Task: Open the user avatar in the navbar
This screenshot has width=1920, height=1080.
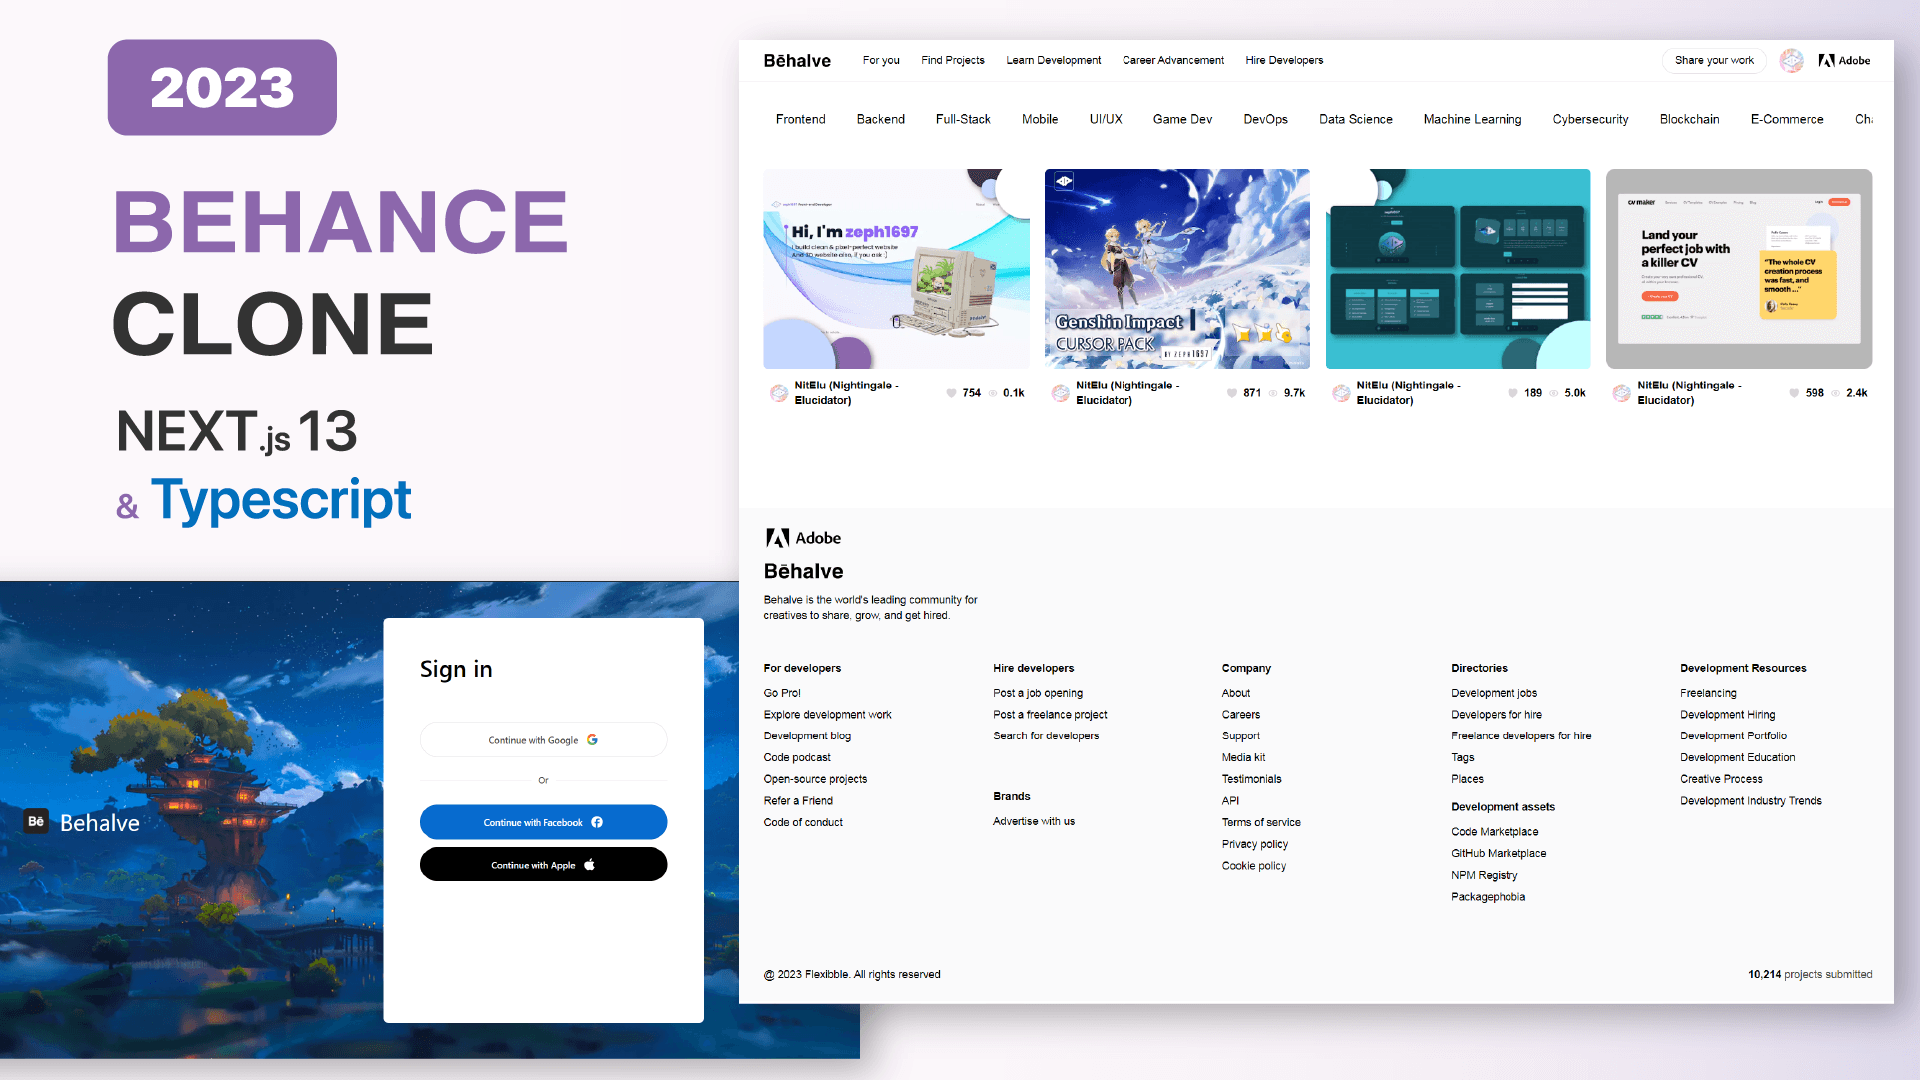Action: 1792,61
